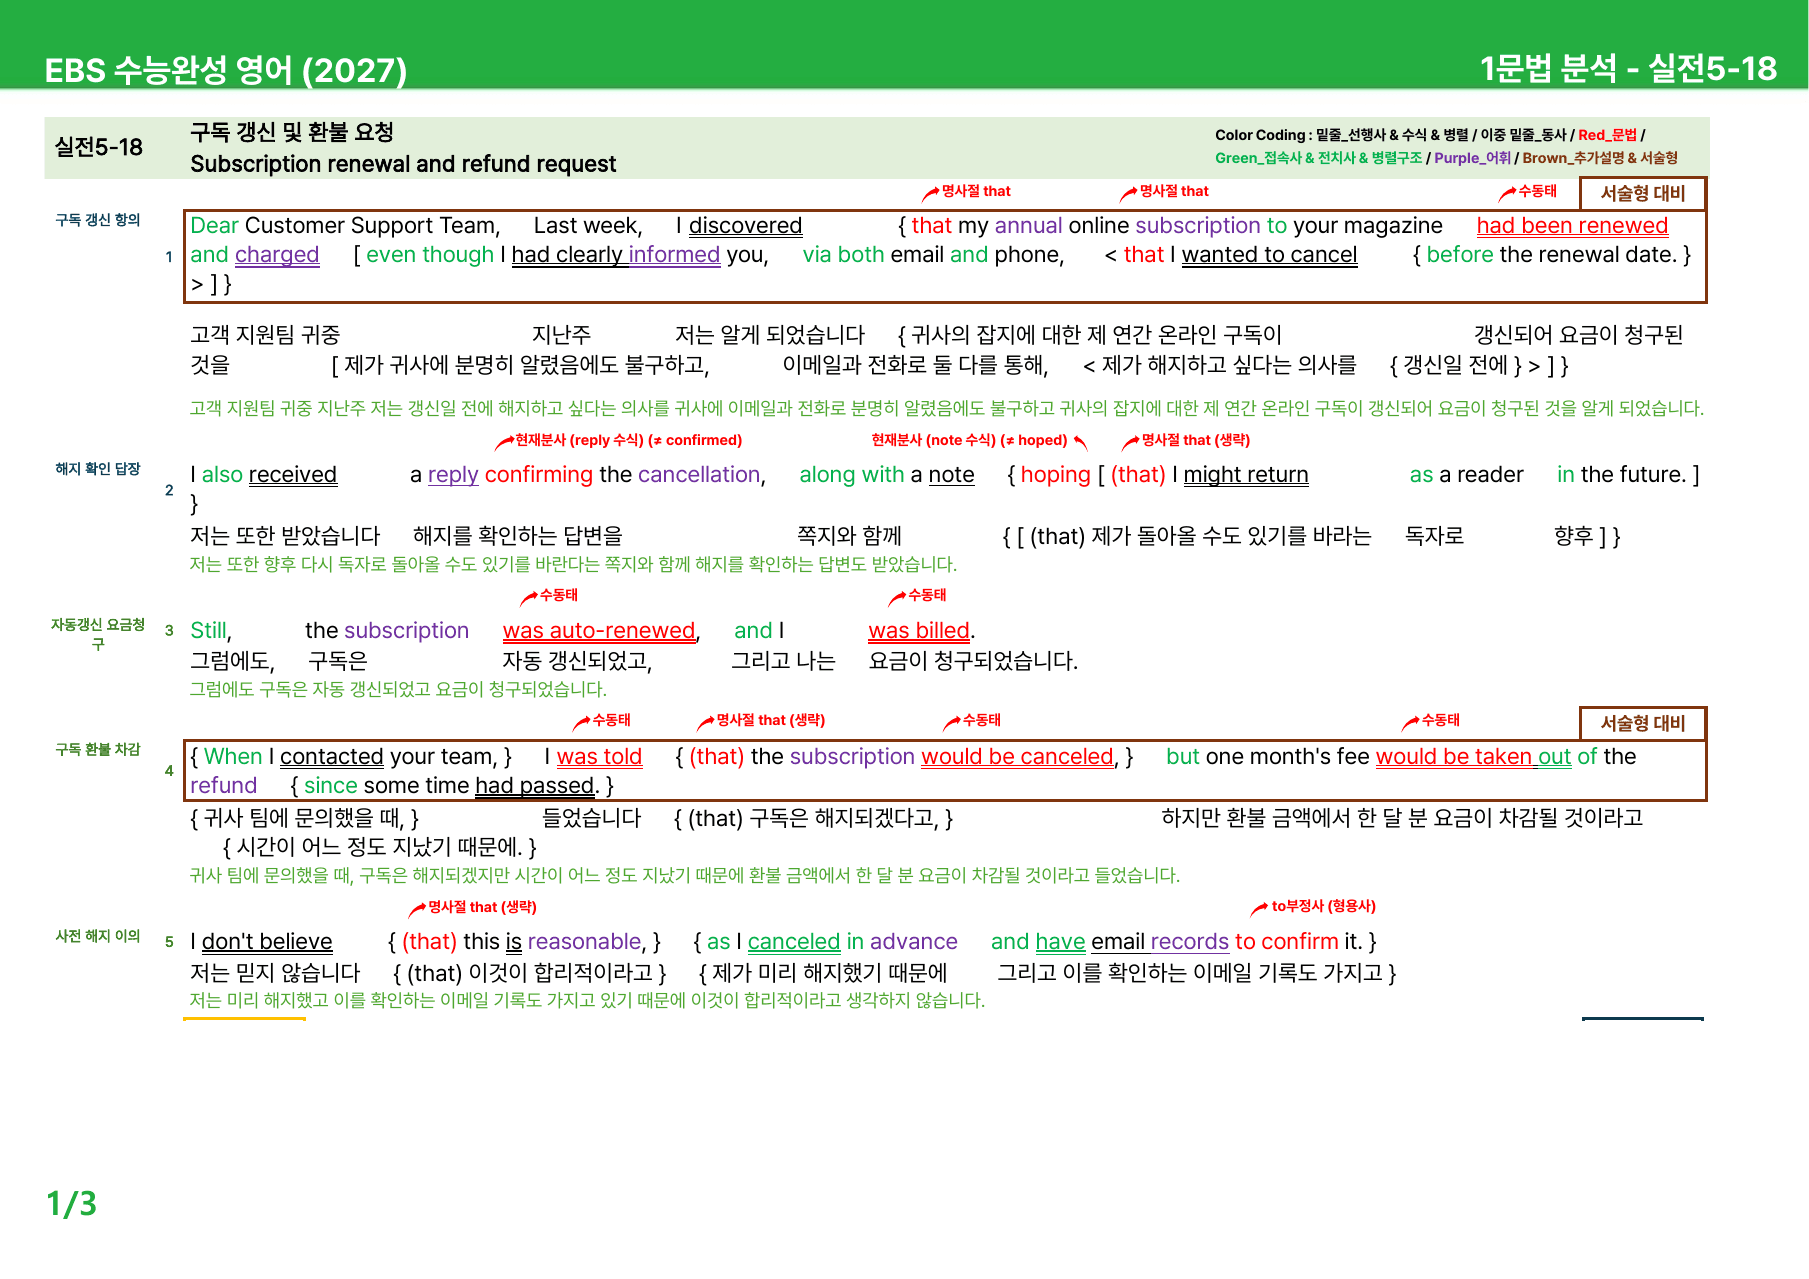
Task: Click the Red_문법 color coding legend
Action: pos(1607,135)
